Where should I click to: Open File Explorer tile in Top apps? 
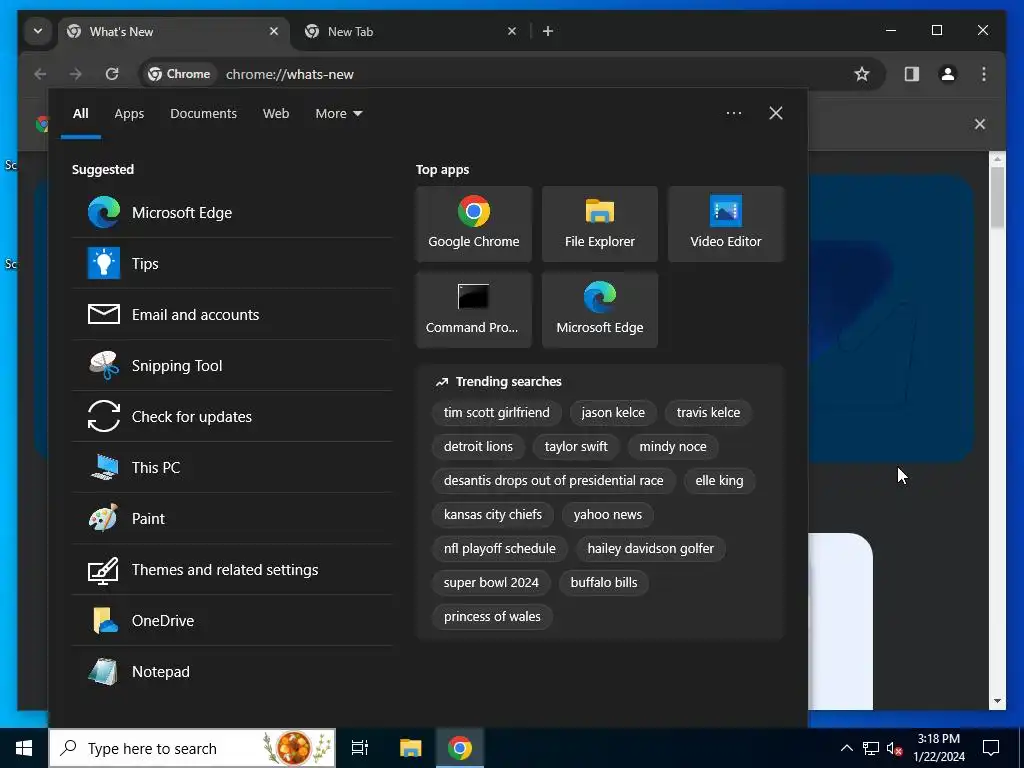tap(600, 224)
